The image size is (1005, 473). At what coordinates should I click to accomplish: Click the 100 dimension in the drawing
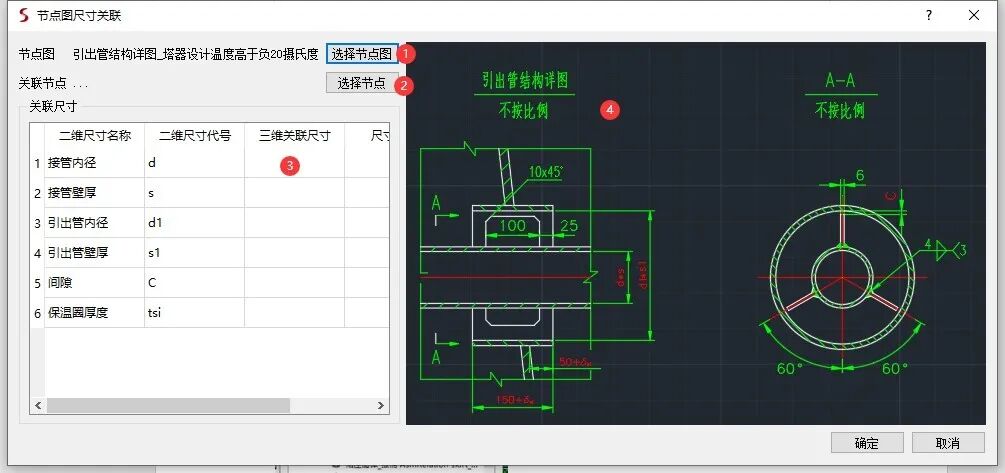512,226
